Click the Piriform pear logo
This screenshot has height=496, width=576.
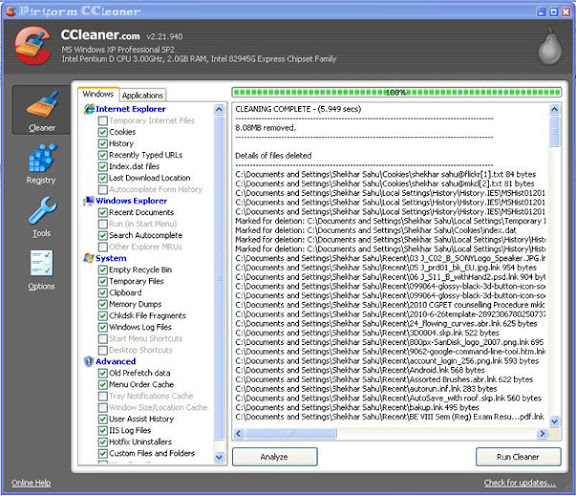(550, 47)
